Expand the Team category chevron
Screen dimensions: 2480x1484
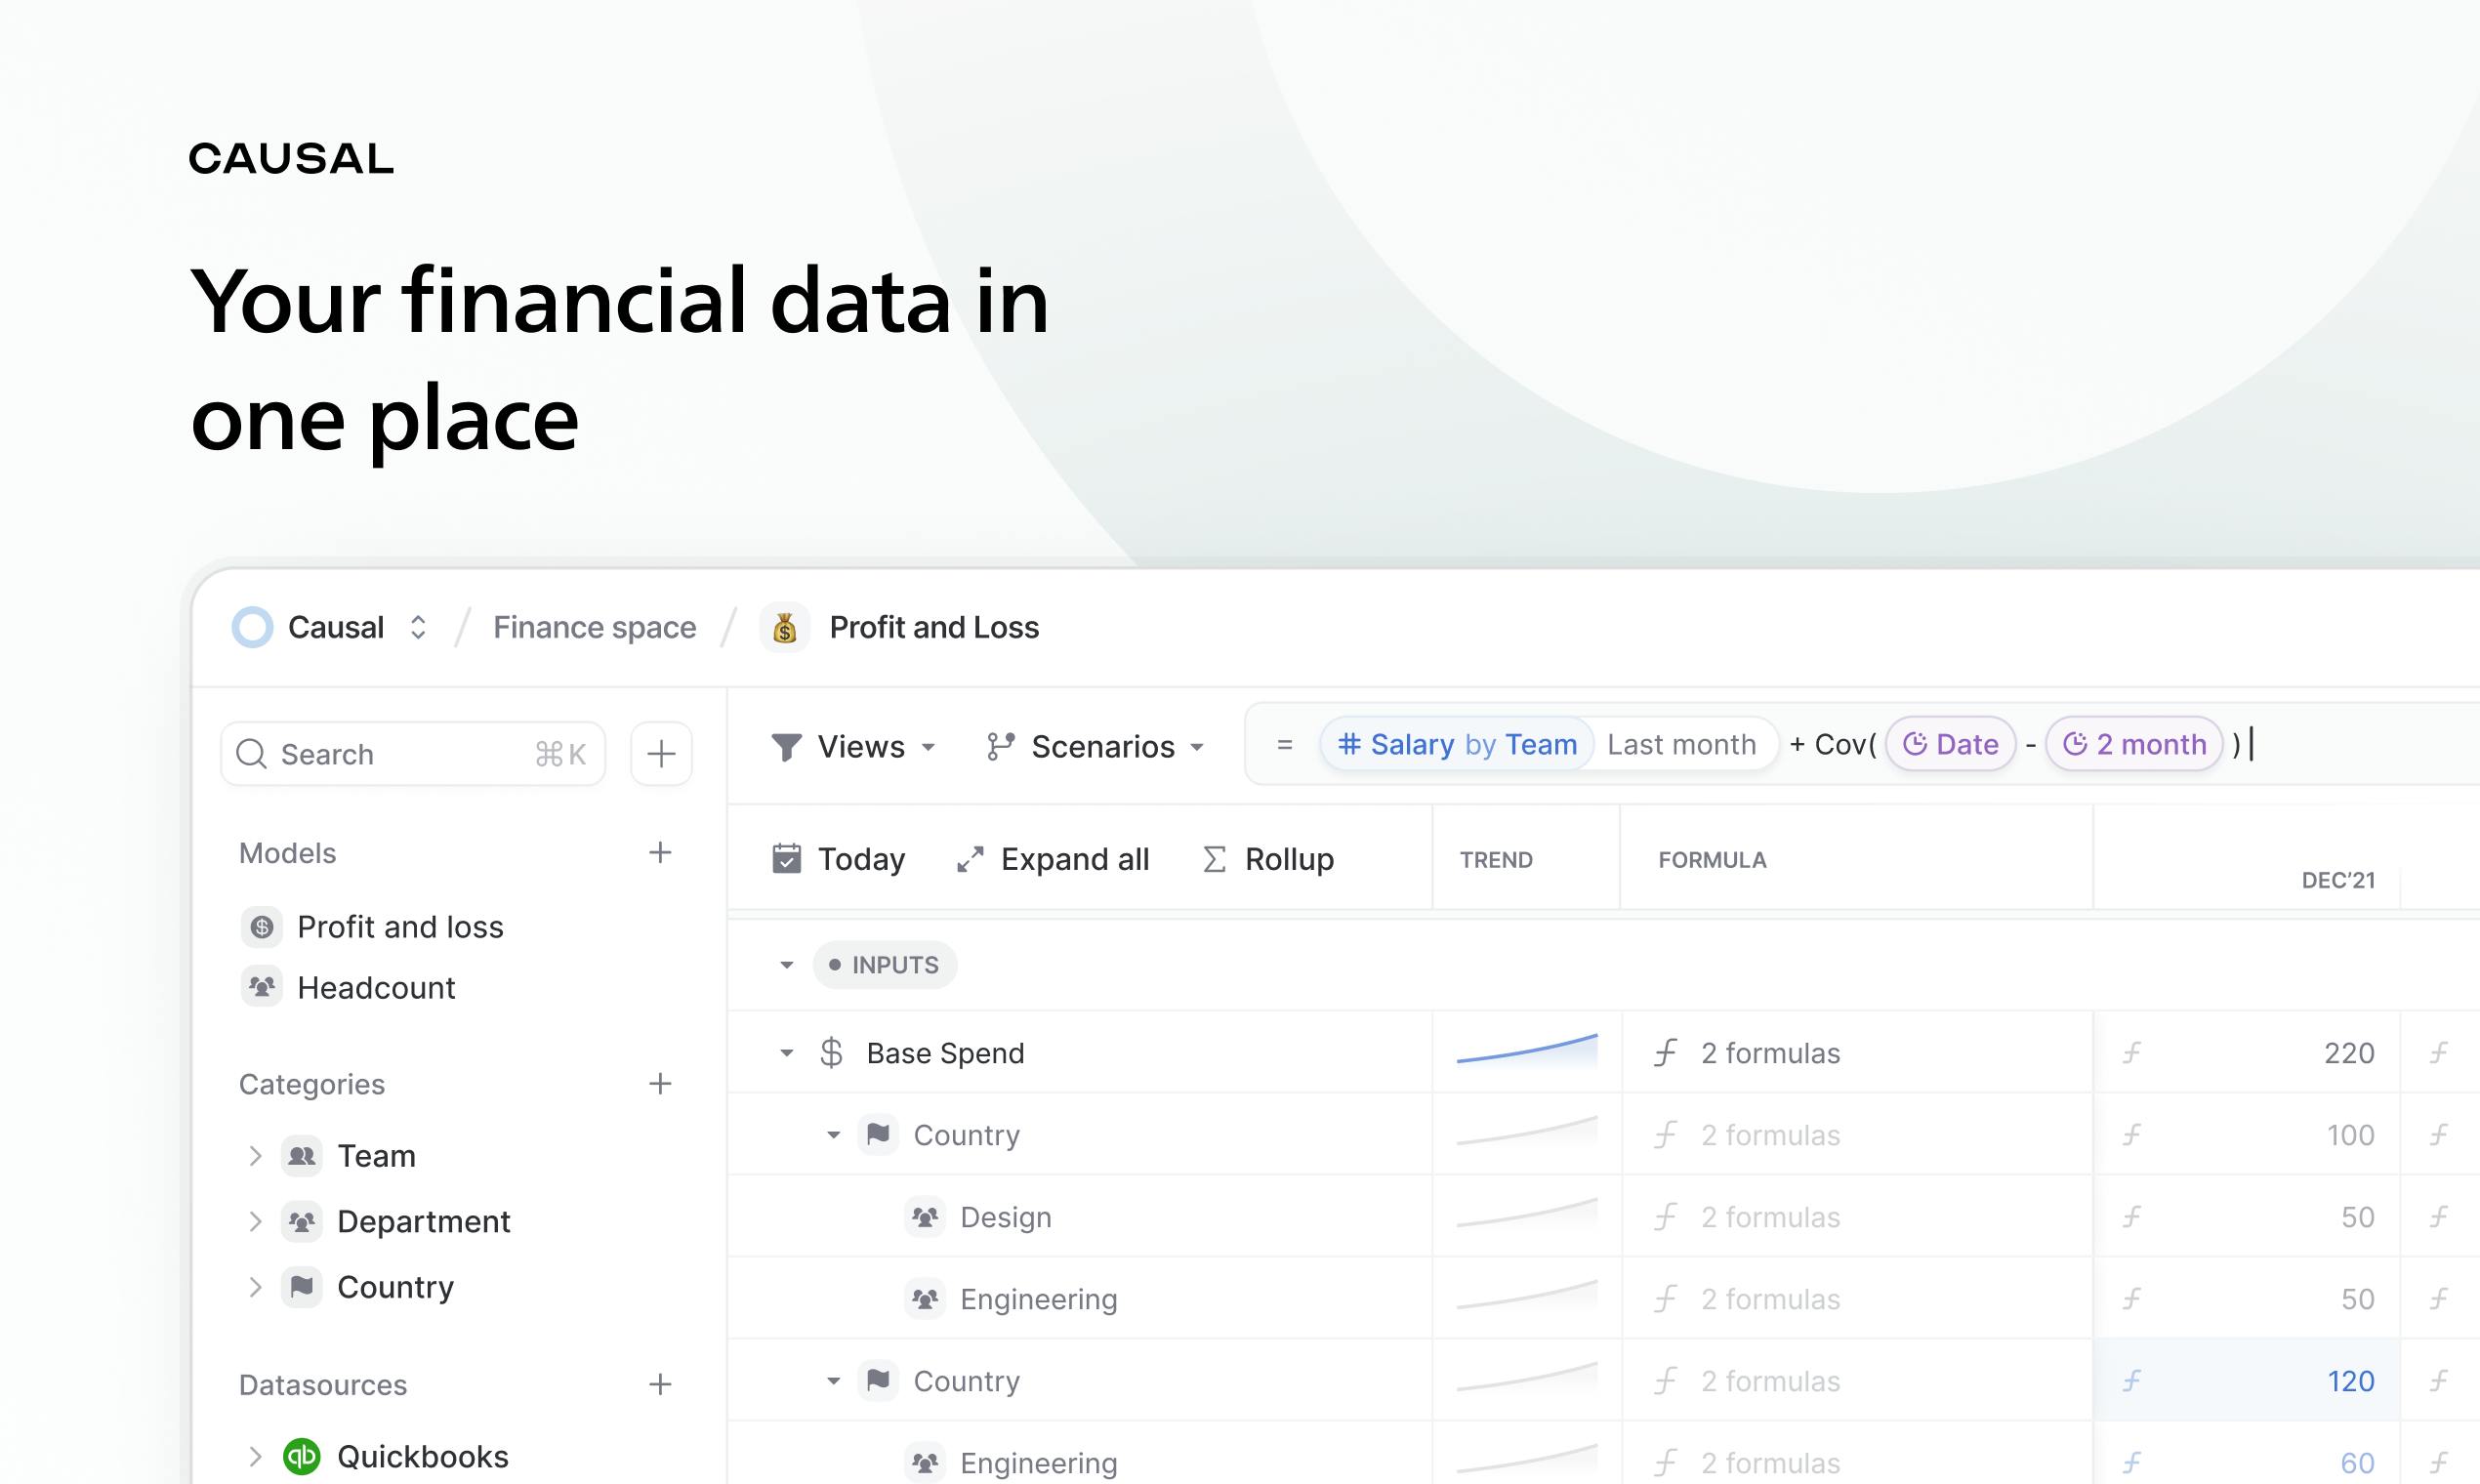pos(255,1156)
